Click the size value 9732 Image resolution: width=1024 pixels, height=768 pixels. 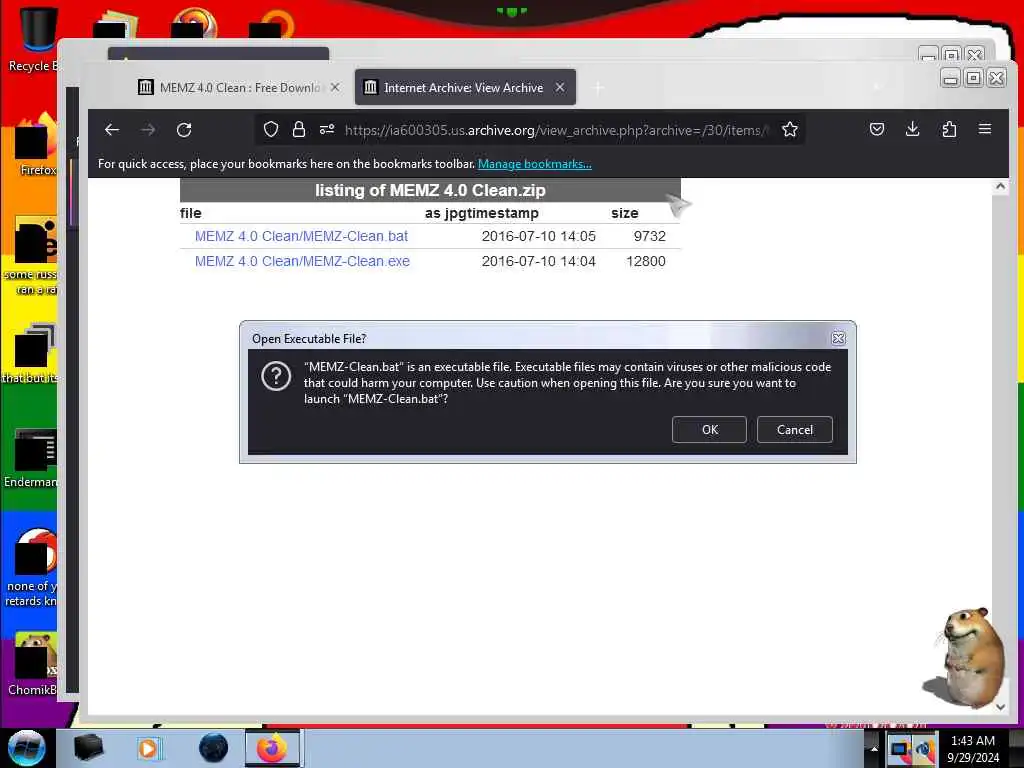[650, 236]
